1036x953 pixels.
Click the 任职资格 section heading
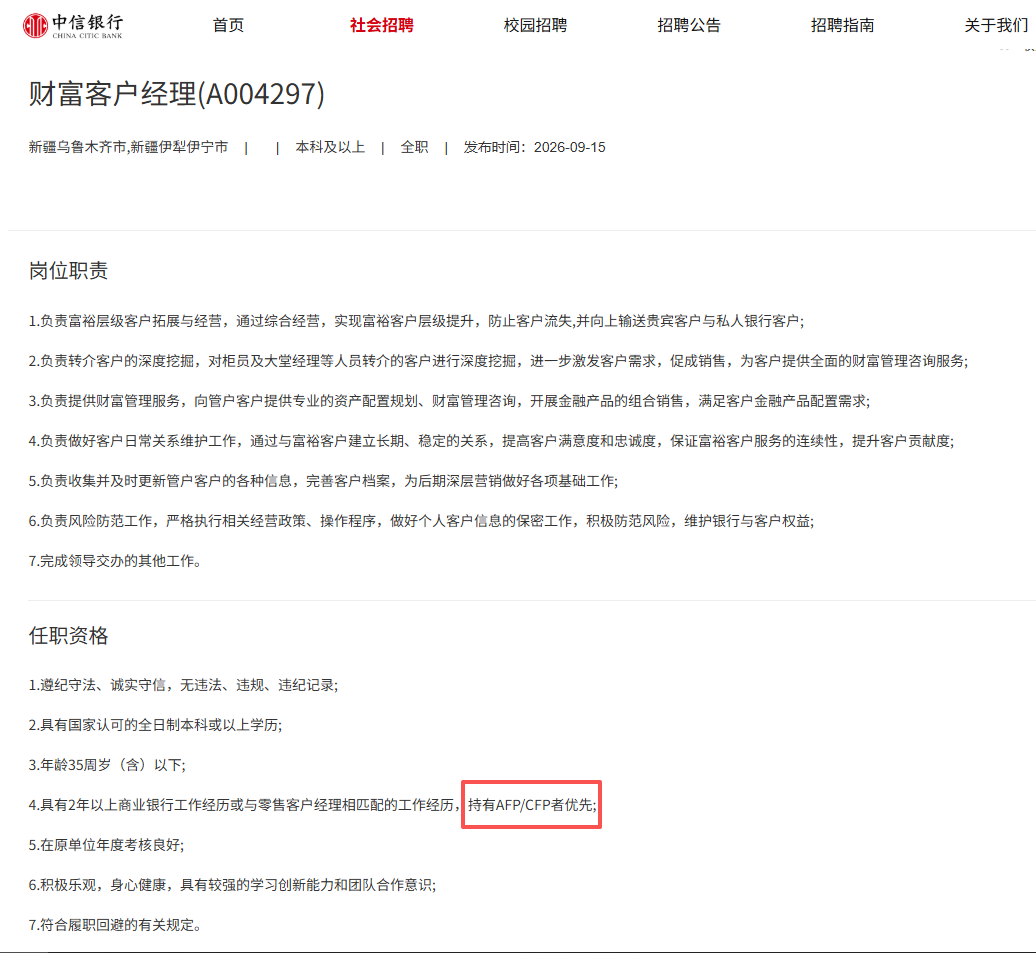click(x=69, y=636)
